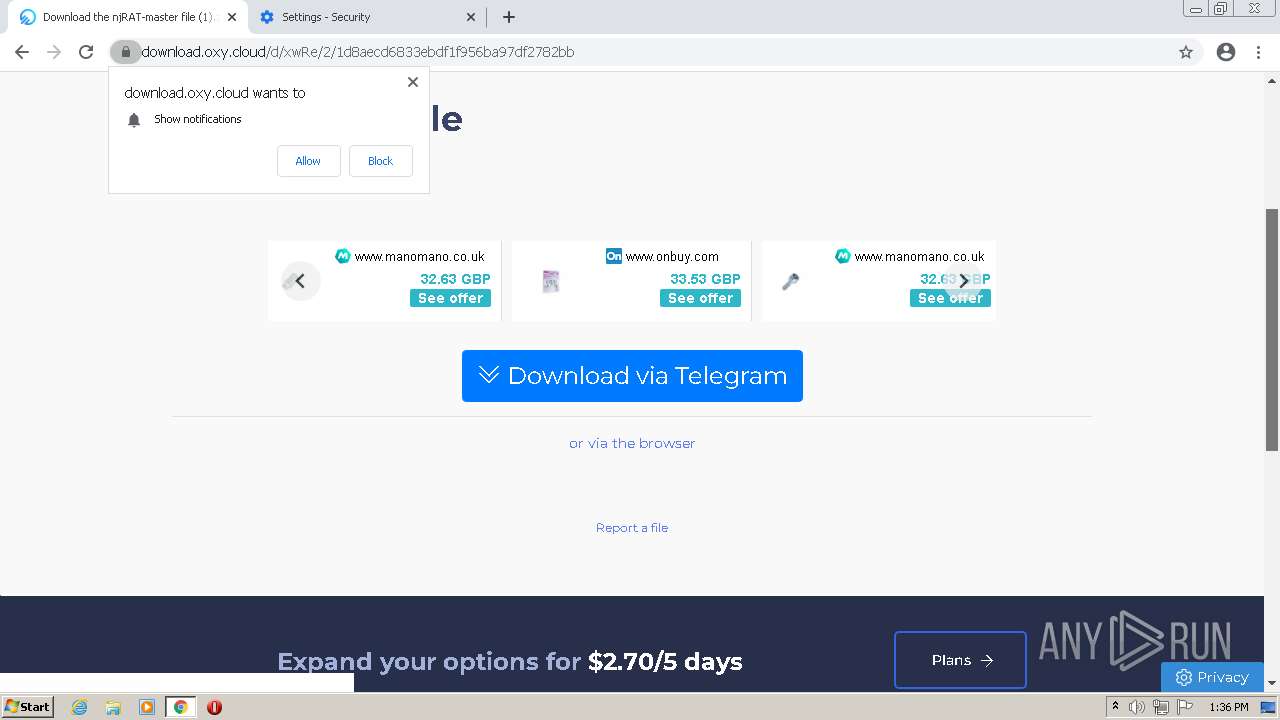
Task: Close the Settings - Security tab
Action: pos(471,17)
